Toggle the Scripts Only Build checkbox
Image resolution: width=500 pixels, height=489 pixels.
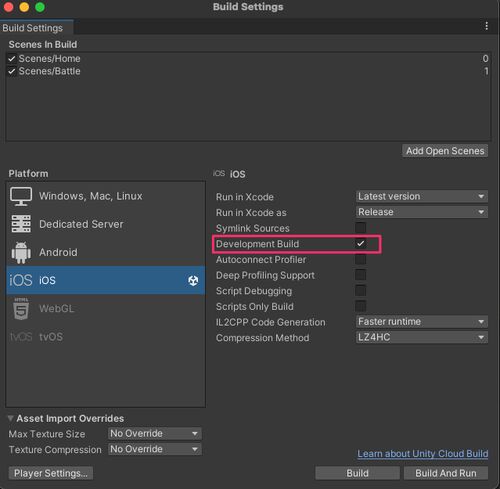[x=360, y=306]
